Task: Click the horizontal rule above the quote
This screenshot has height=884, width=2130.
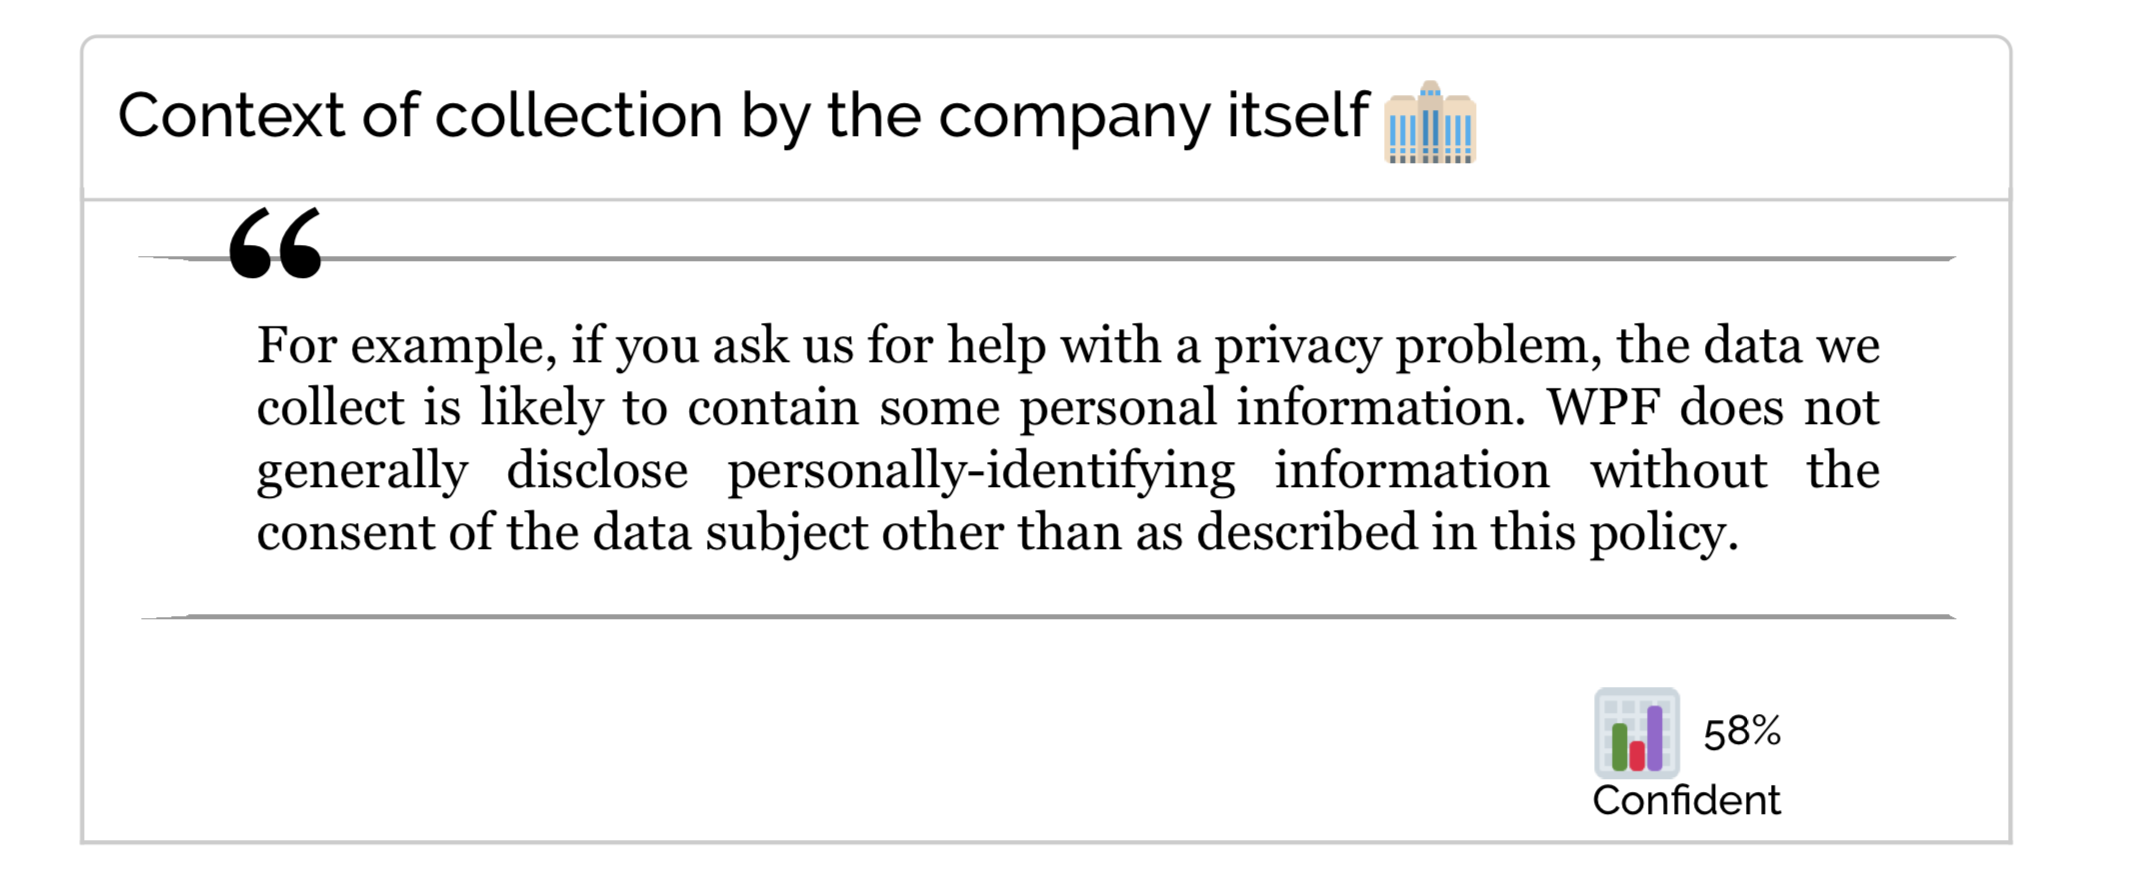Action: point(1047,259)
